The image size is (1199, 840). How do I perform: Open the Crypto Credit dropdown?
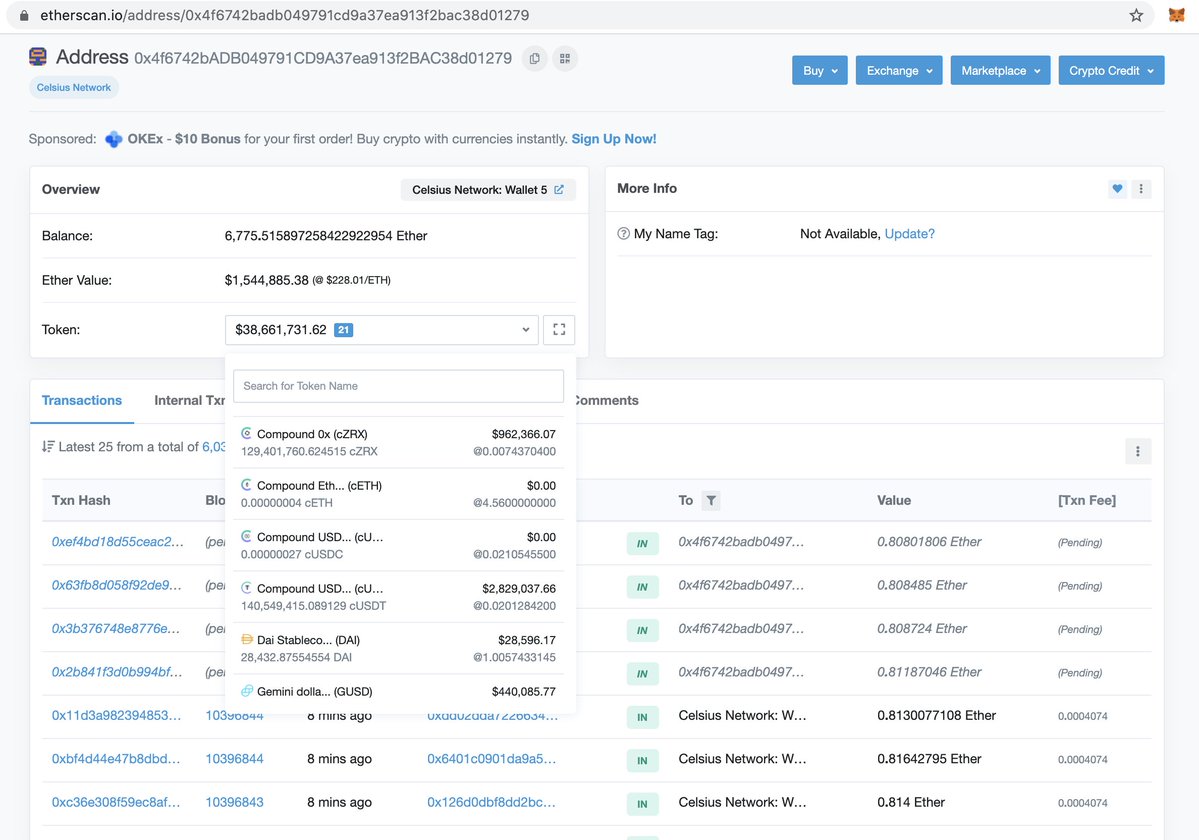coord(1111,70)
